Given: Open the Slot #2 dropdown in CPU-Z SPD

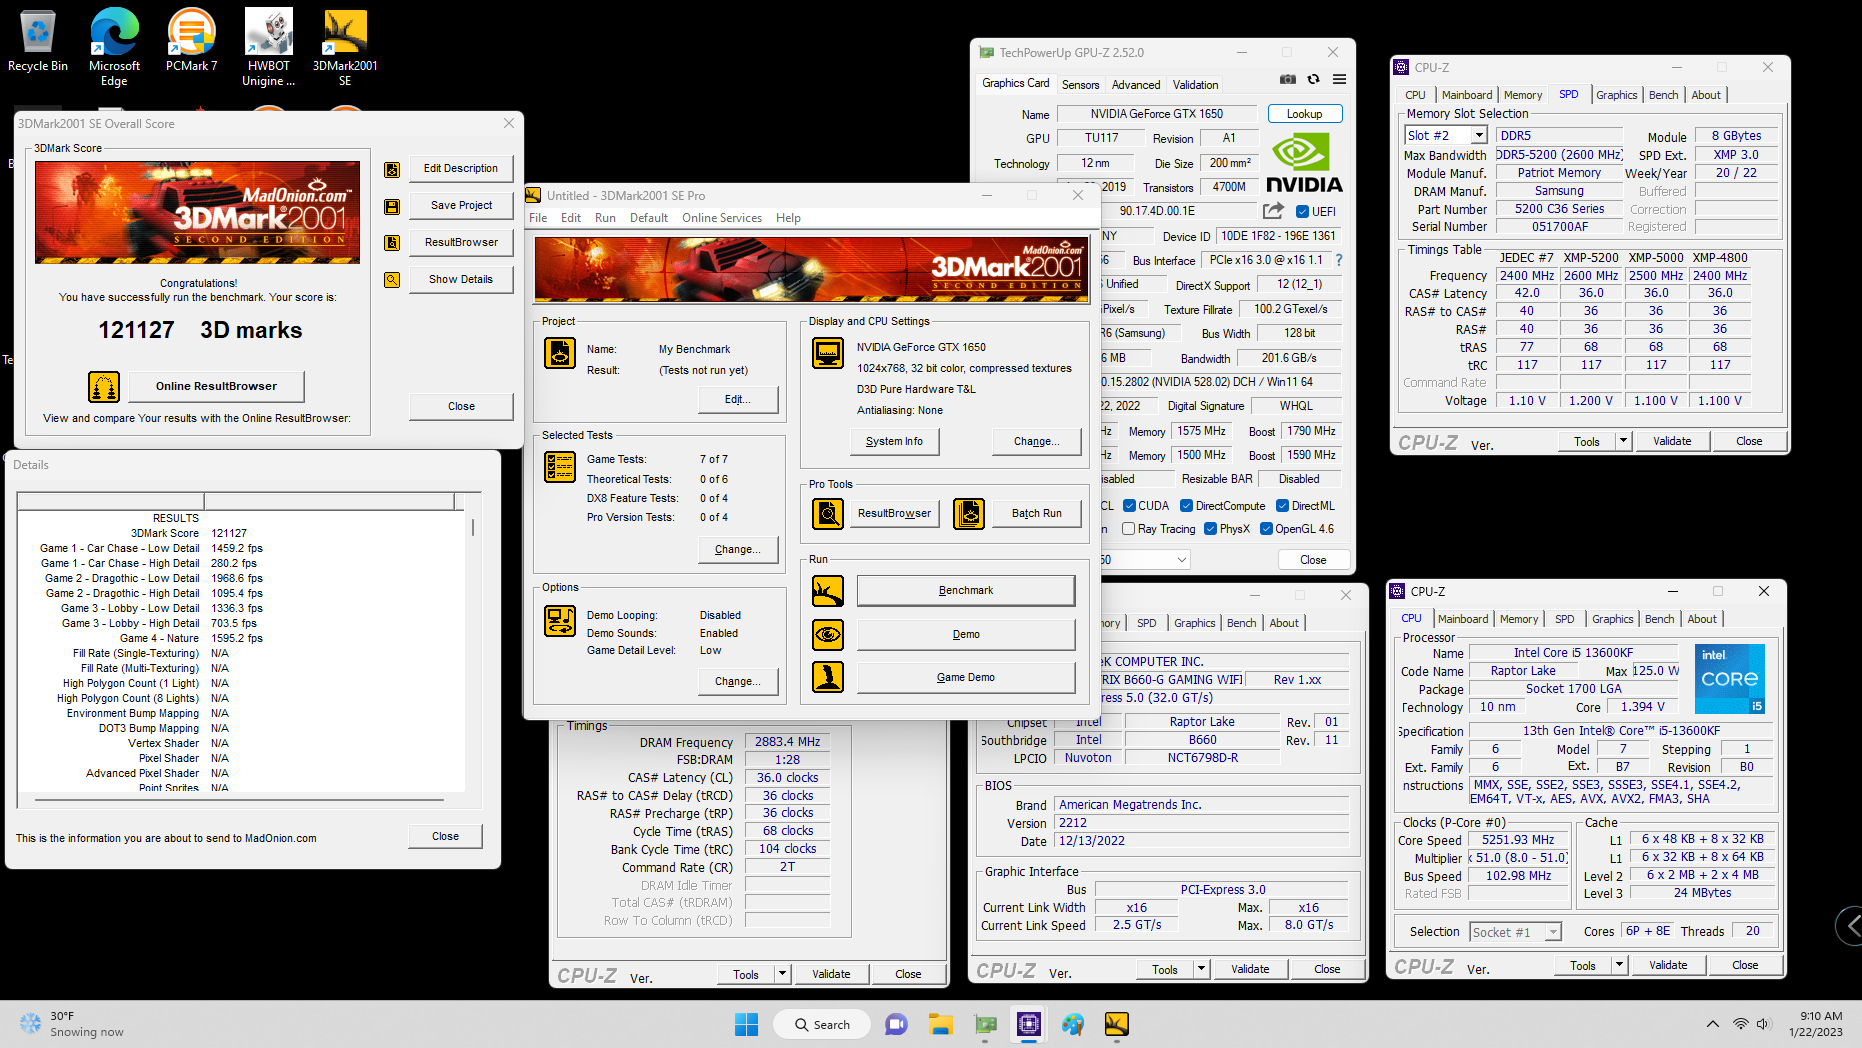Looking at the screenshot, I should tap(1478, 135).
